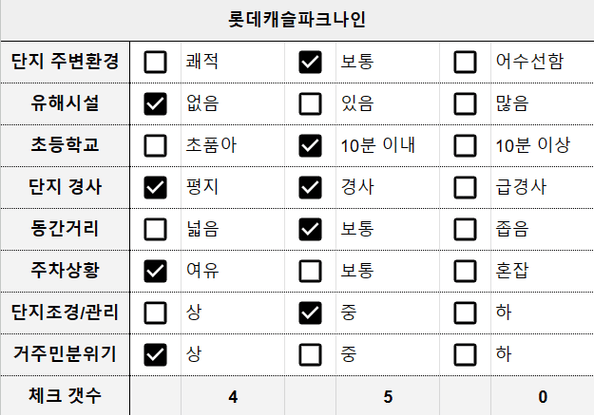
Task: Check the 좁음 checkbox for 동간거리
Action: pos(465,229)
